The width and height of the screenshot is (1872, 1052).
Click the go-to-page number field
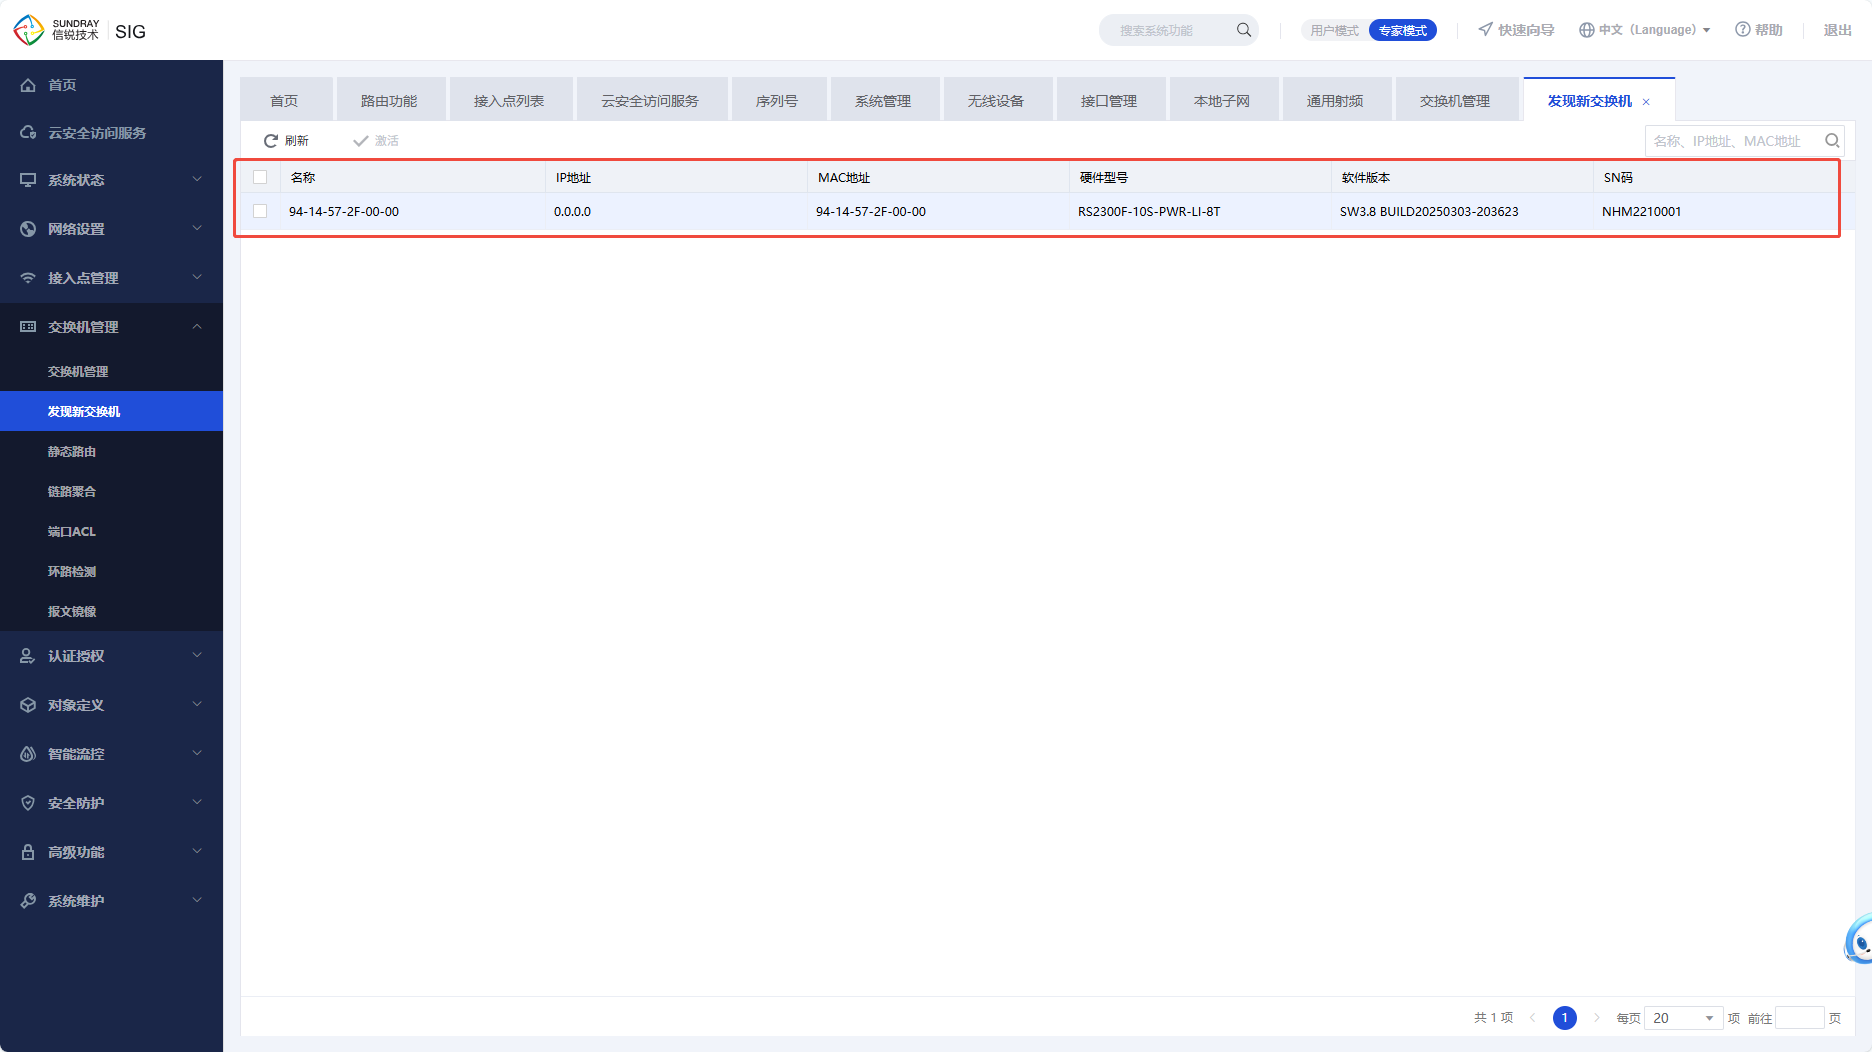[1799, 1018]
